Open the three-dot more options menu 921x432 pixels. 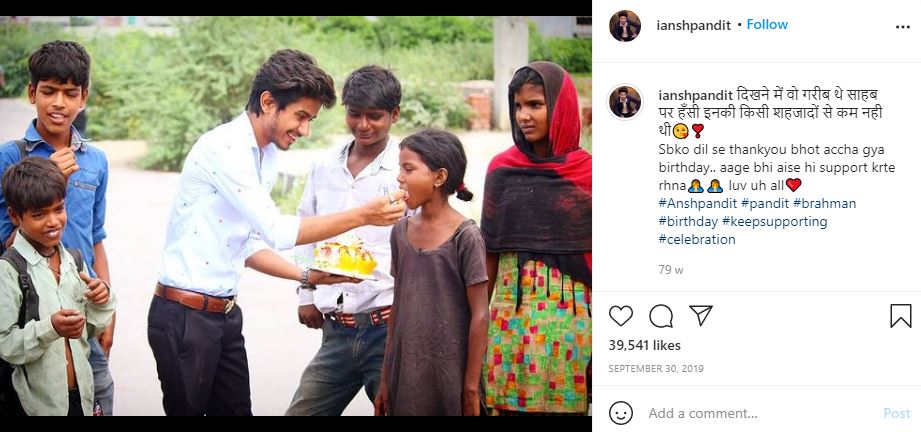click(x=903, y=27)
